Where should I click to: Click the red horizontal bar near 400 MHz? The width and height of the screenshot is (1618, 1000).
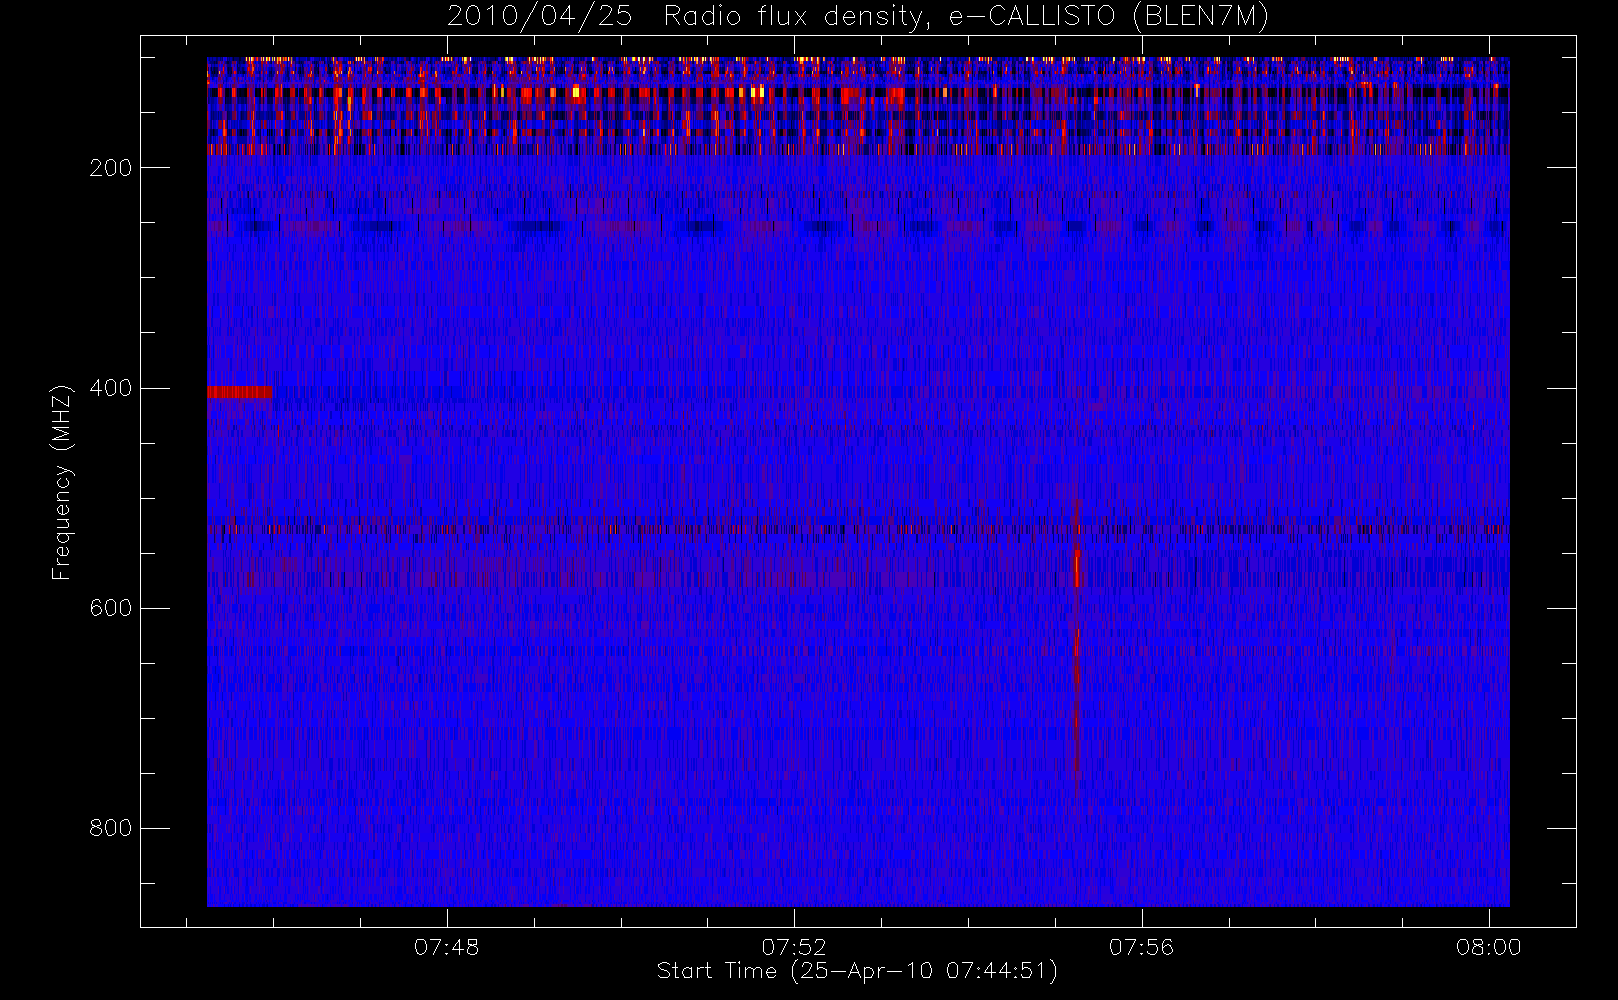click(x=240, y=392)
